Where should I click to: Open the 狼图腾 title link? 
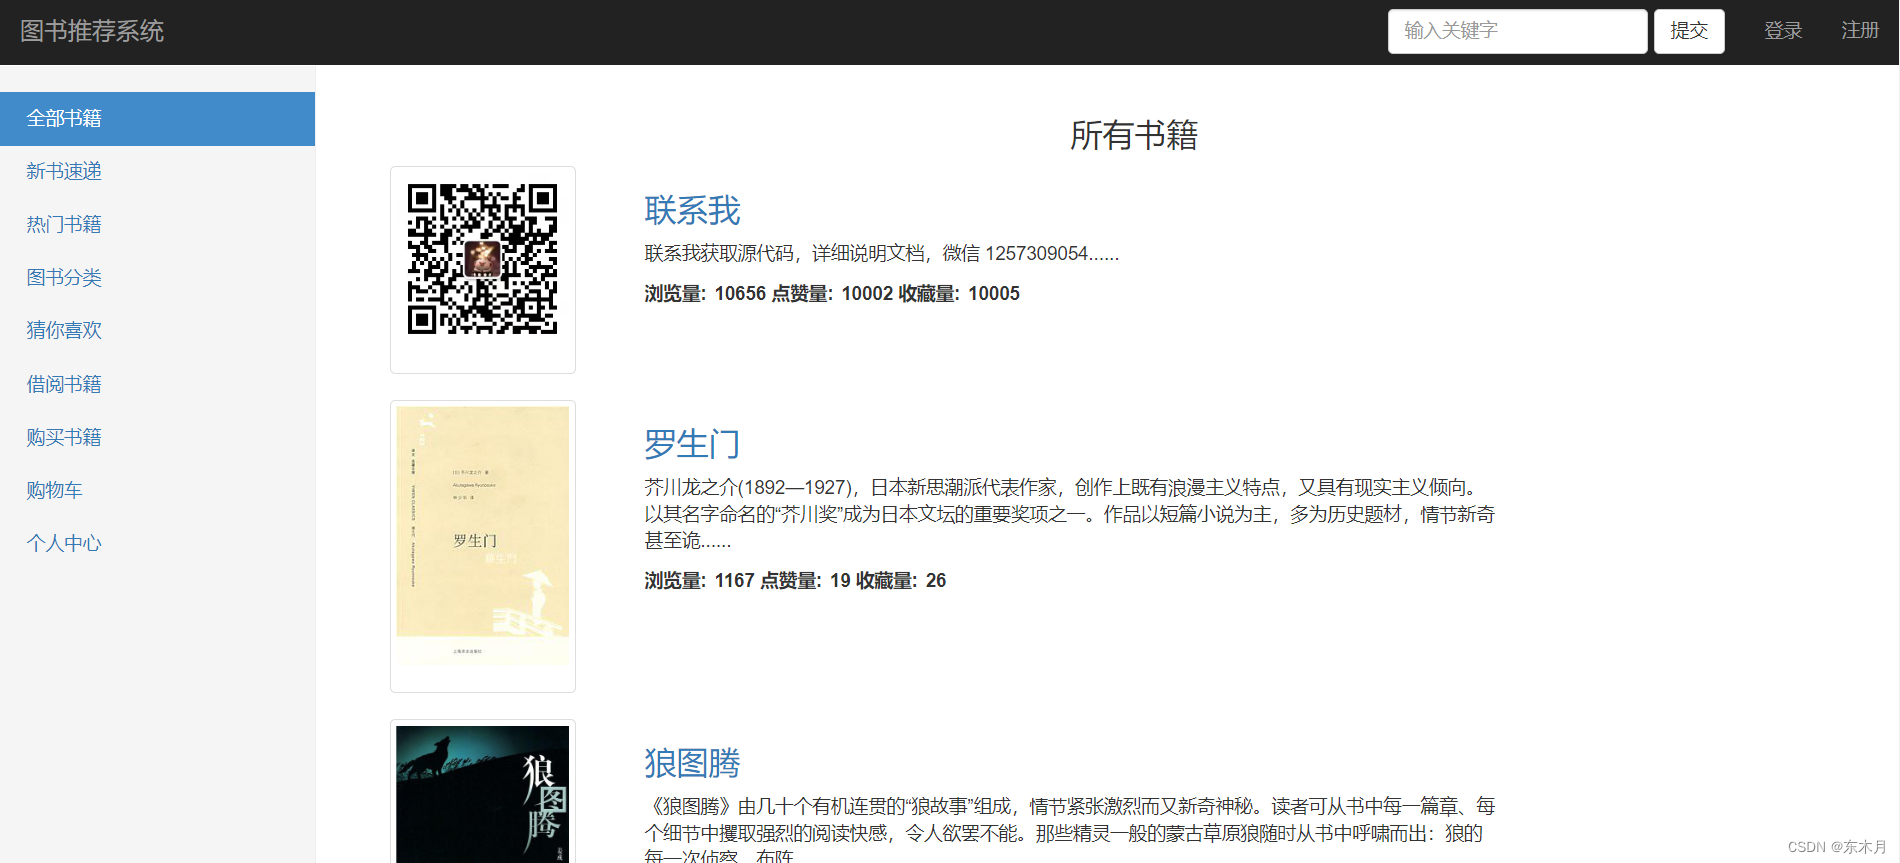pyautogui.click(x=692, y=764)
